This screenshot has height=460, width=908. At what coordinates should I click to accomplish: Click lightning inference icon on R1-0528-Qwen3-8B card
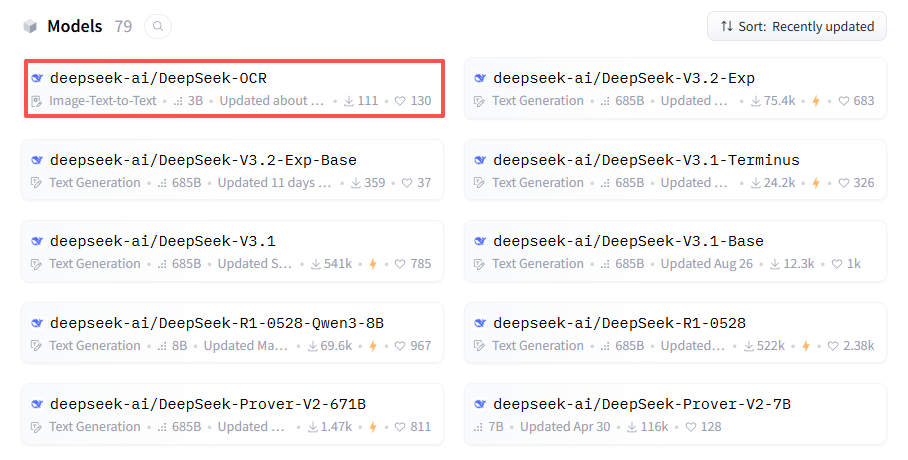point(373,346)
